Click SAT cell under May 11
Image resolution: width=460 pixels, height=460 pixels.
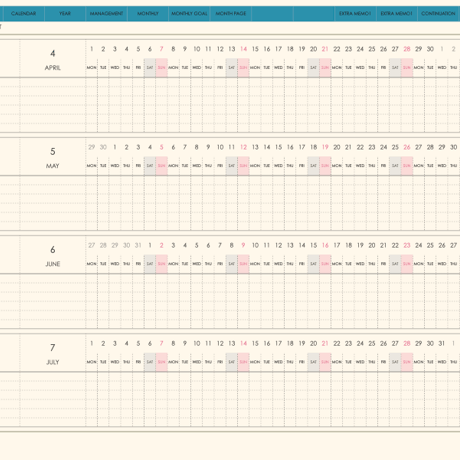[232, 166]
